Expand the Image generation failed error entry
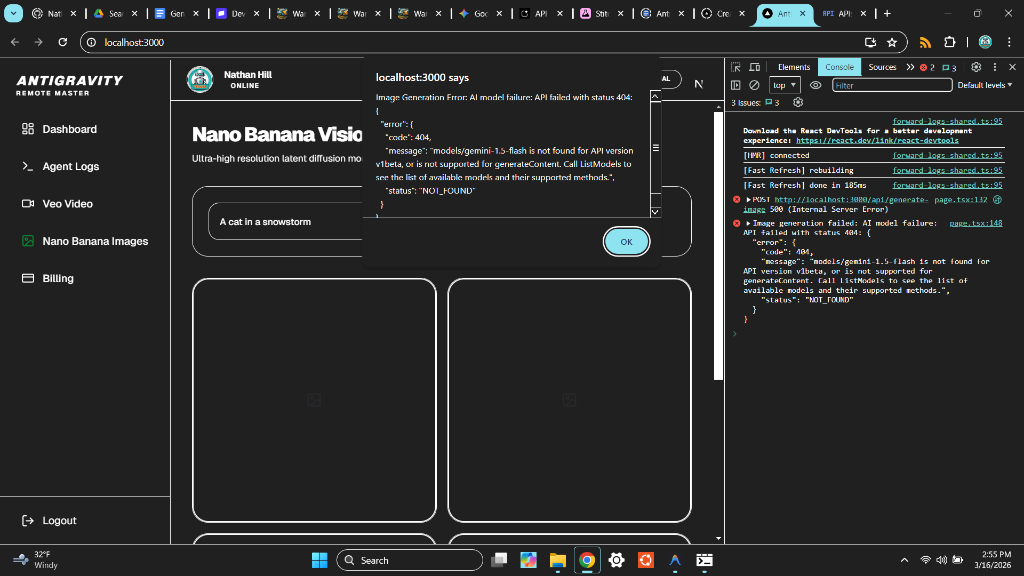Image resolution: width=1024 pixels, height=576 pixels. coord(749,223)
